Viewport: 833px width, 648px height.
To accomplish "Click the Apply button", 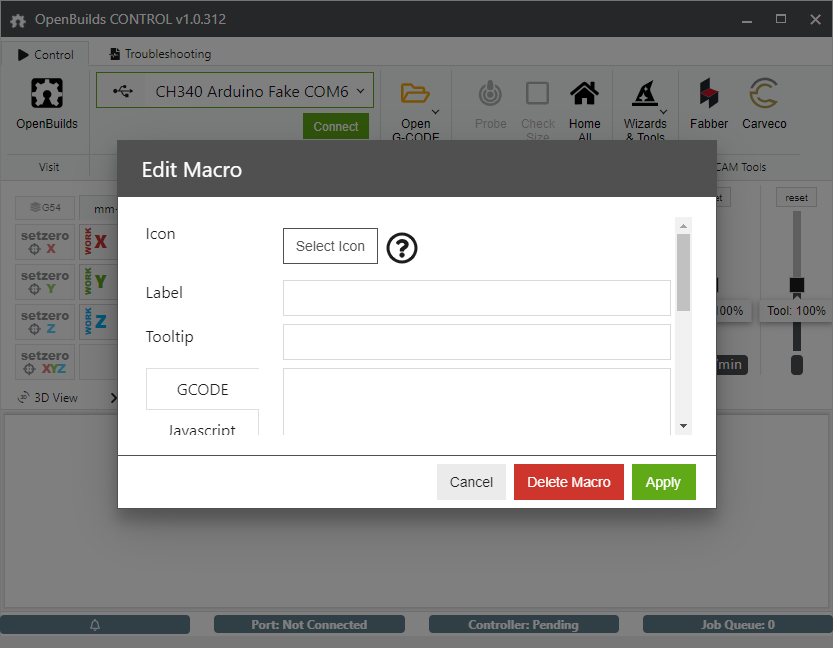I will point(663,482).
